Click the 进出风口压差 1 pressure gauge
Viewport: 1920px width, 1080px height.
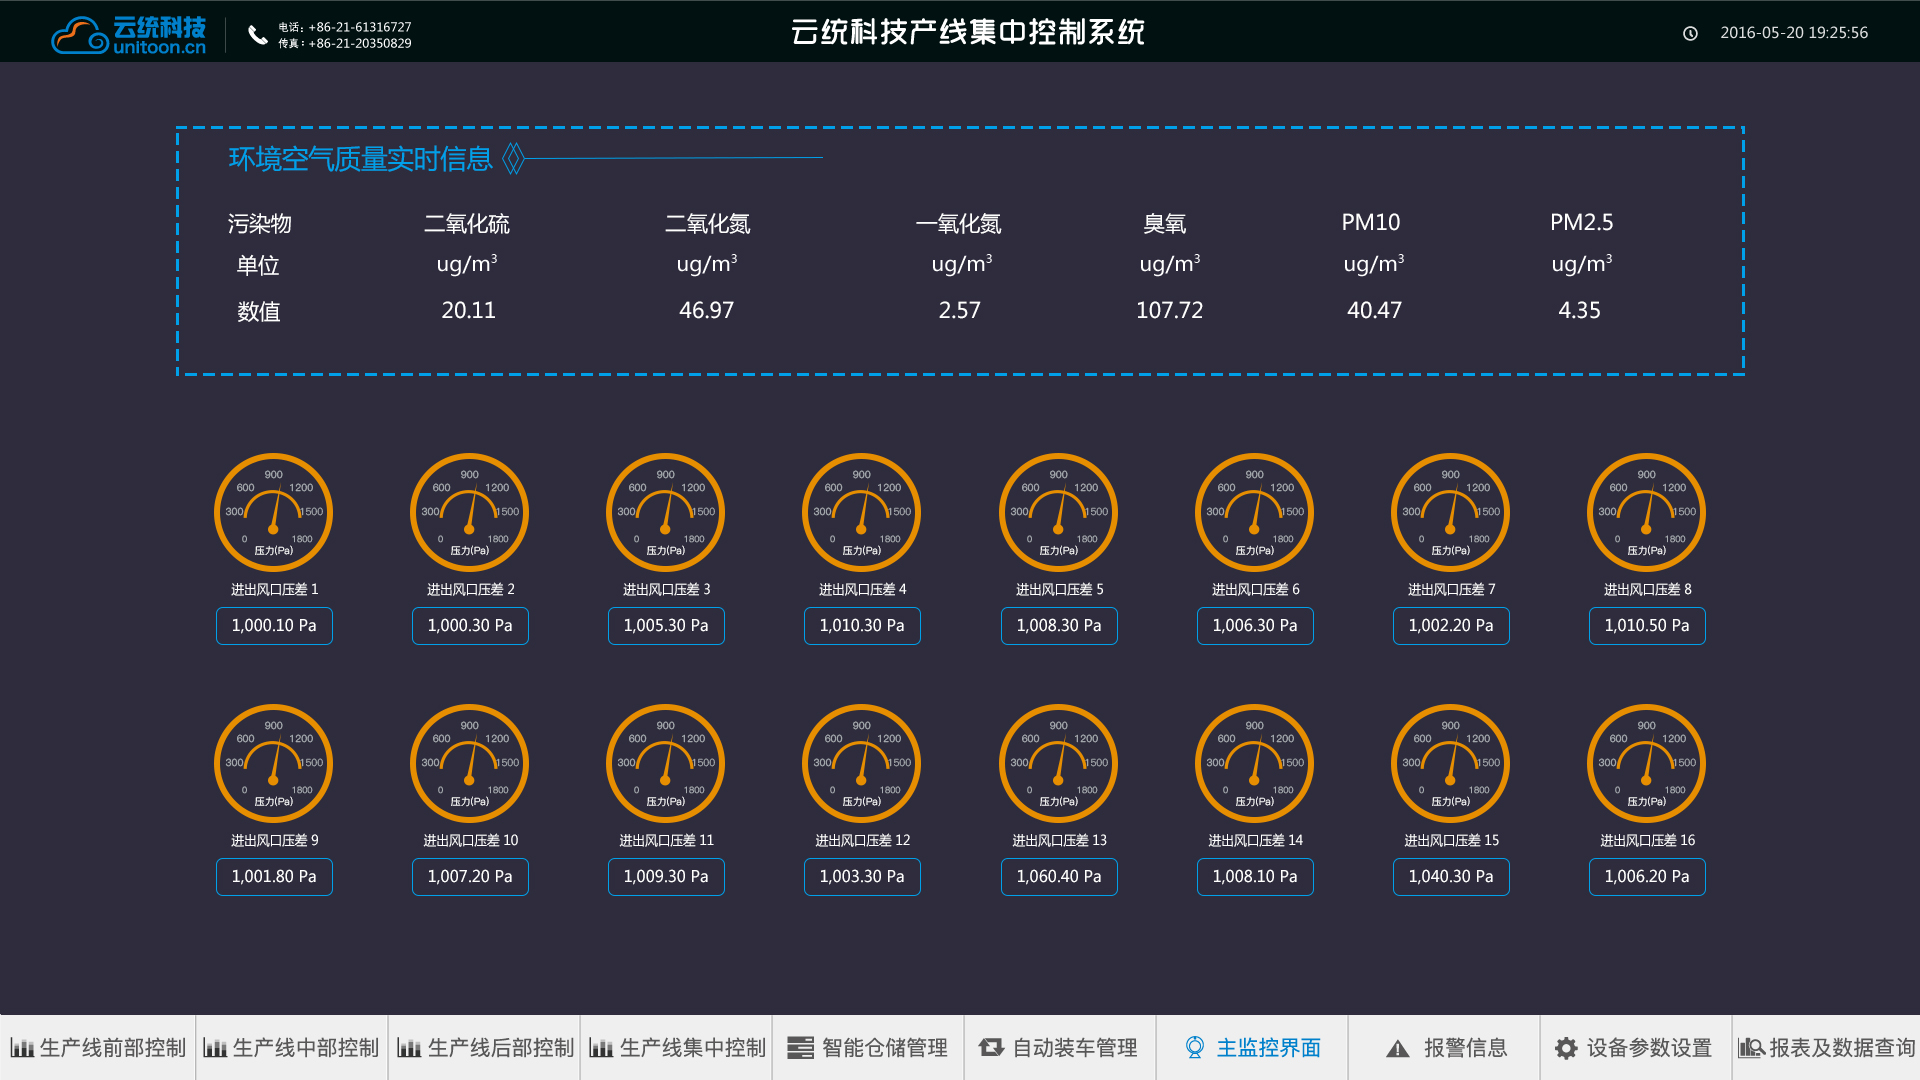click(x=273, y=512)
